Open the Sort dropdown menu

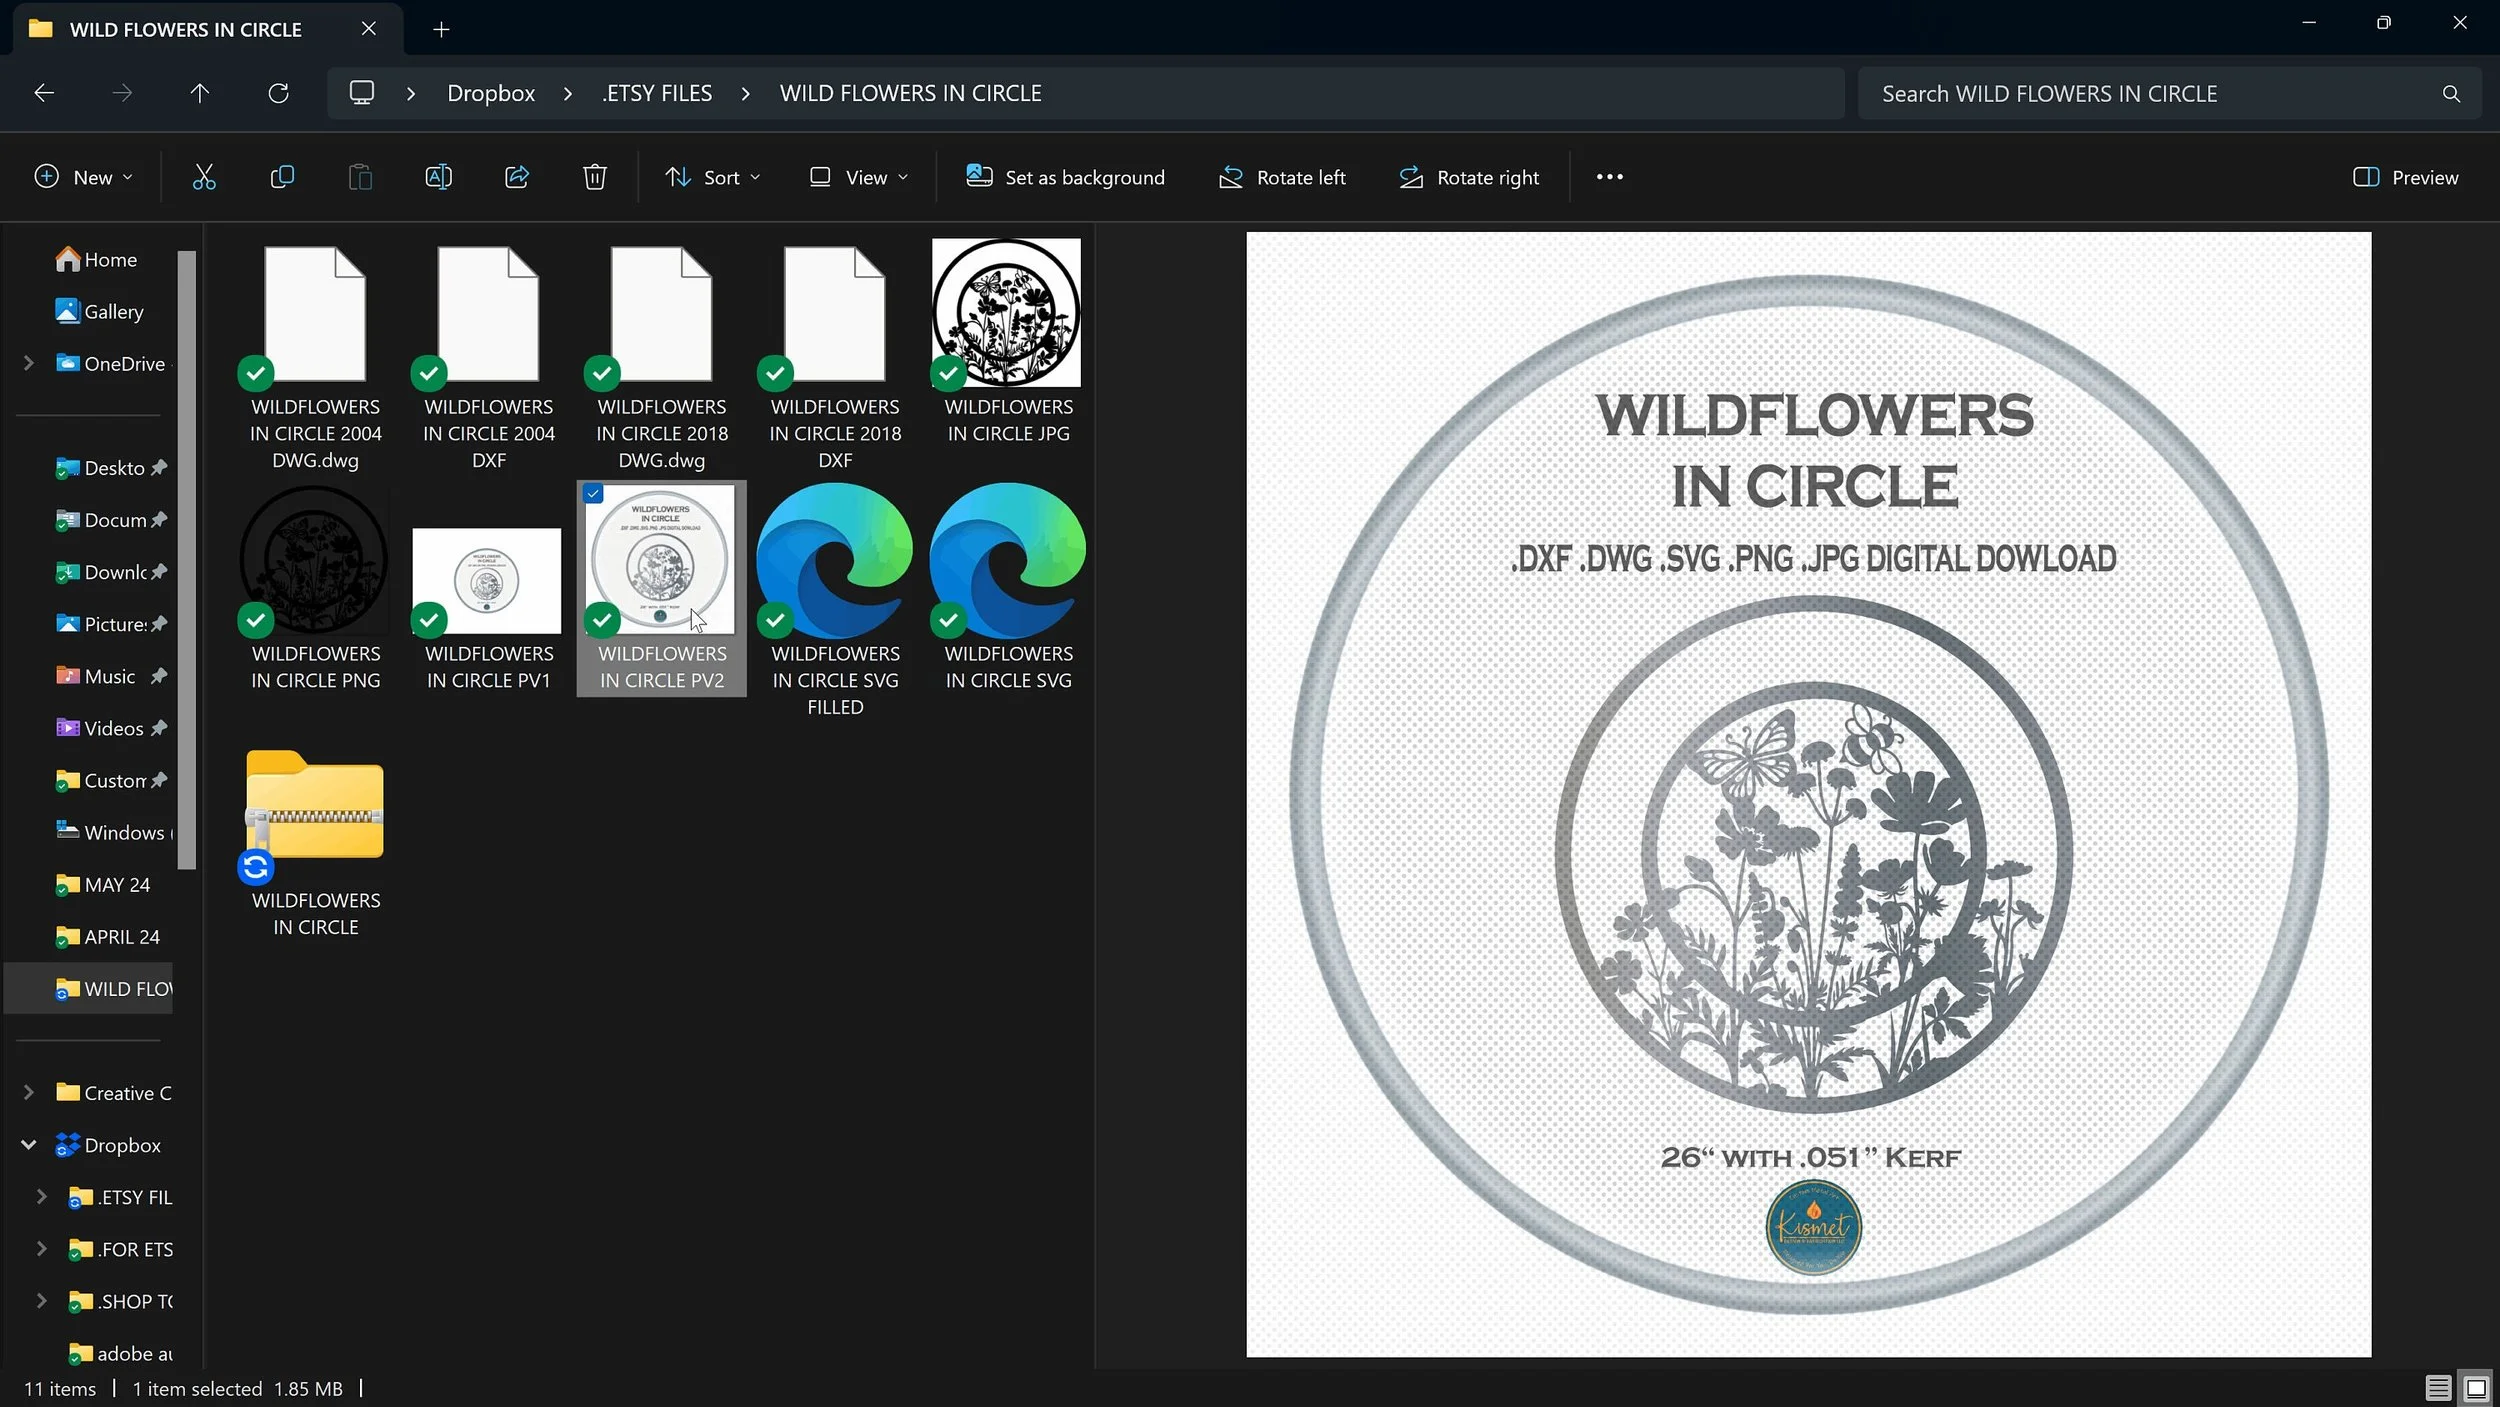pos(713,178)
